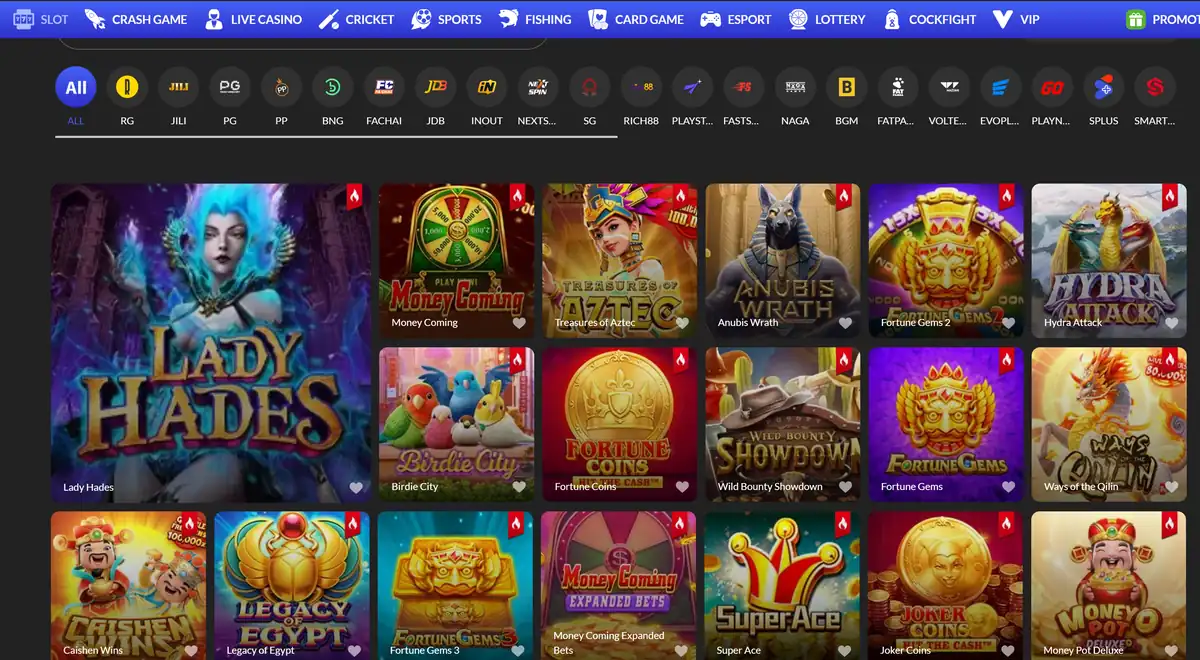Click the hot flame badge on Lady Hades

(354, 196)
